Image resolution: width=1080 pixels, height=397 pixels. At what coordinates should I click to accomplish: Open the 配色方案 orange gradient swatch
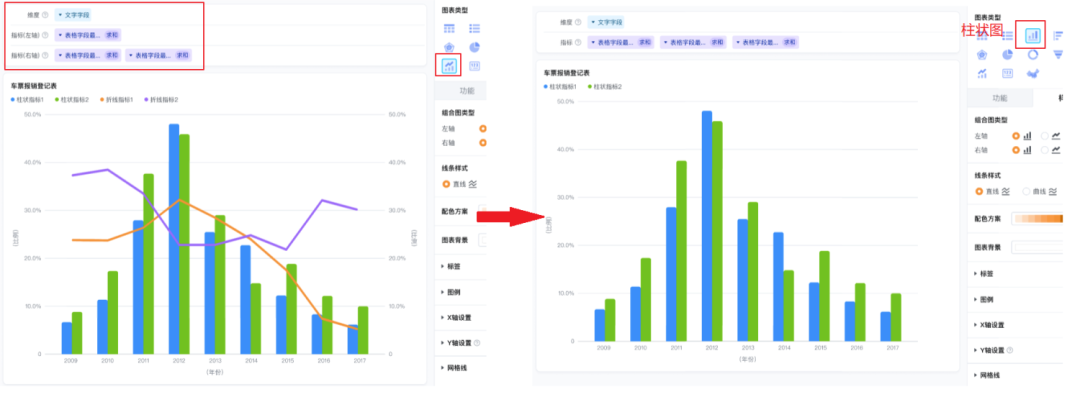1037,219
